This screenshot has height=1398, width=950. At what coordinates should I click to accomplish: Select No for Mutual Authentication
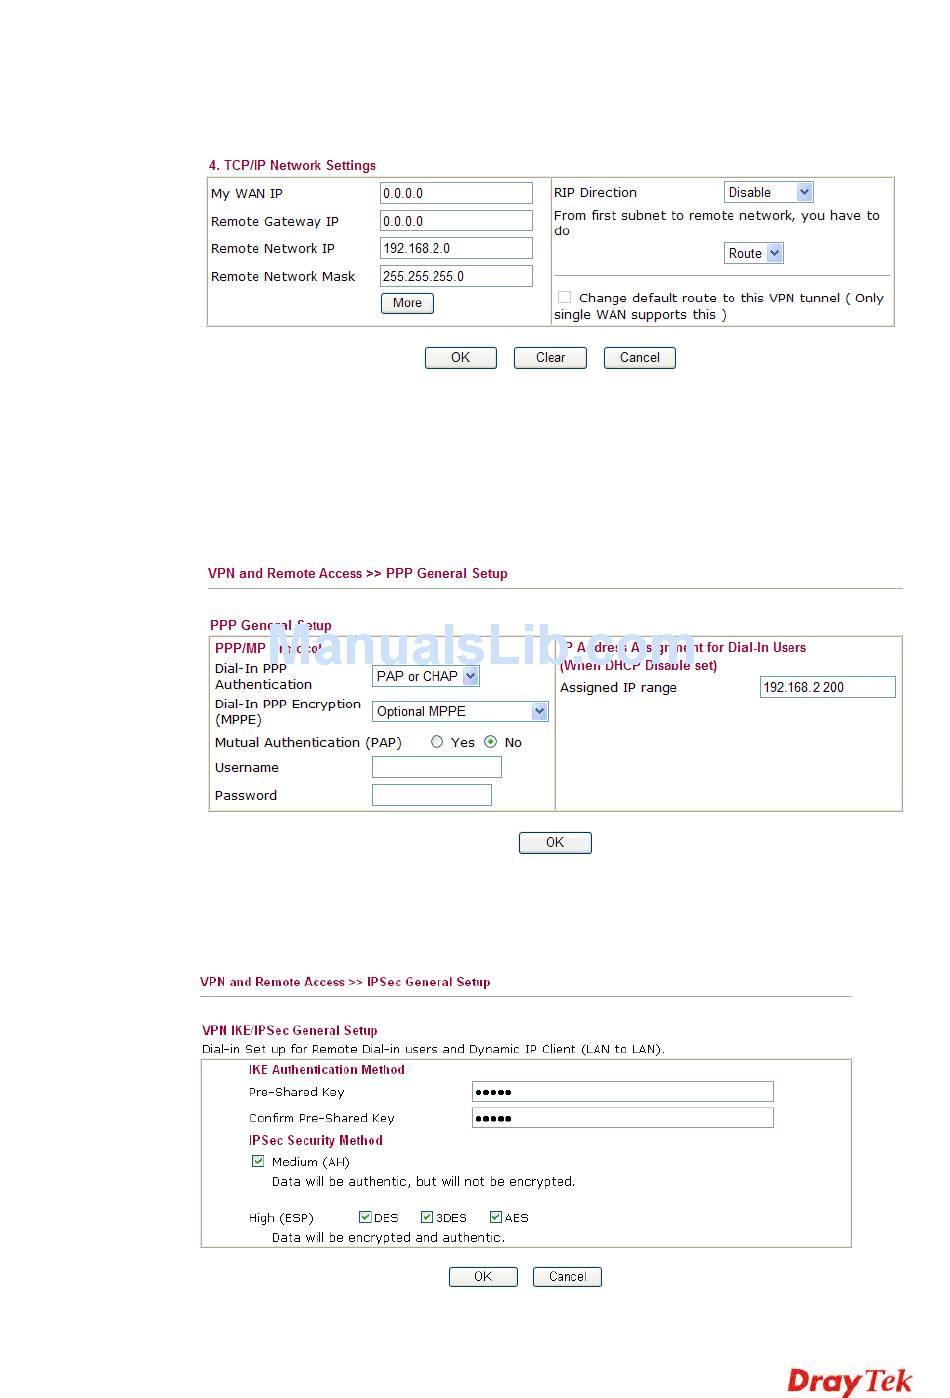pos(490,742)
